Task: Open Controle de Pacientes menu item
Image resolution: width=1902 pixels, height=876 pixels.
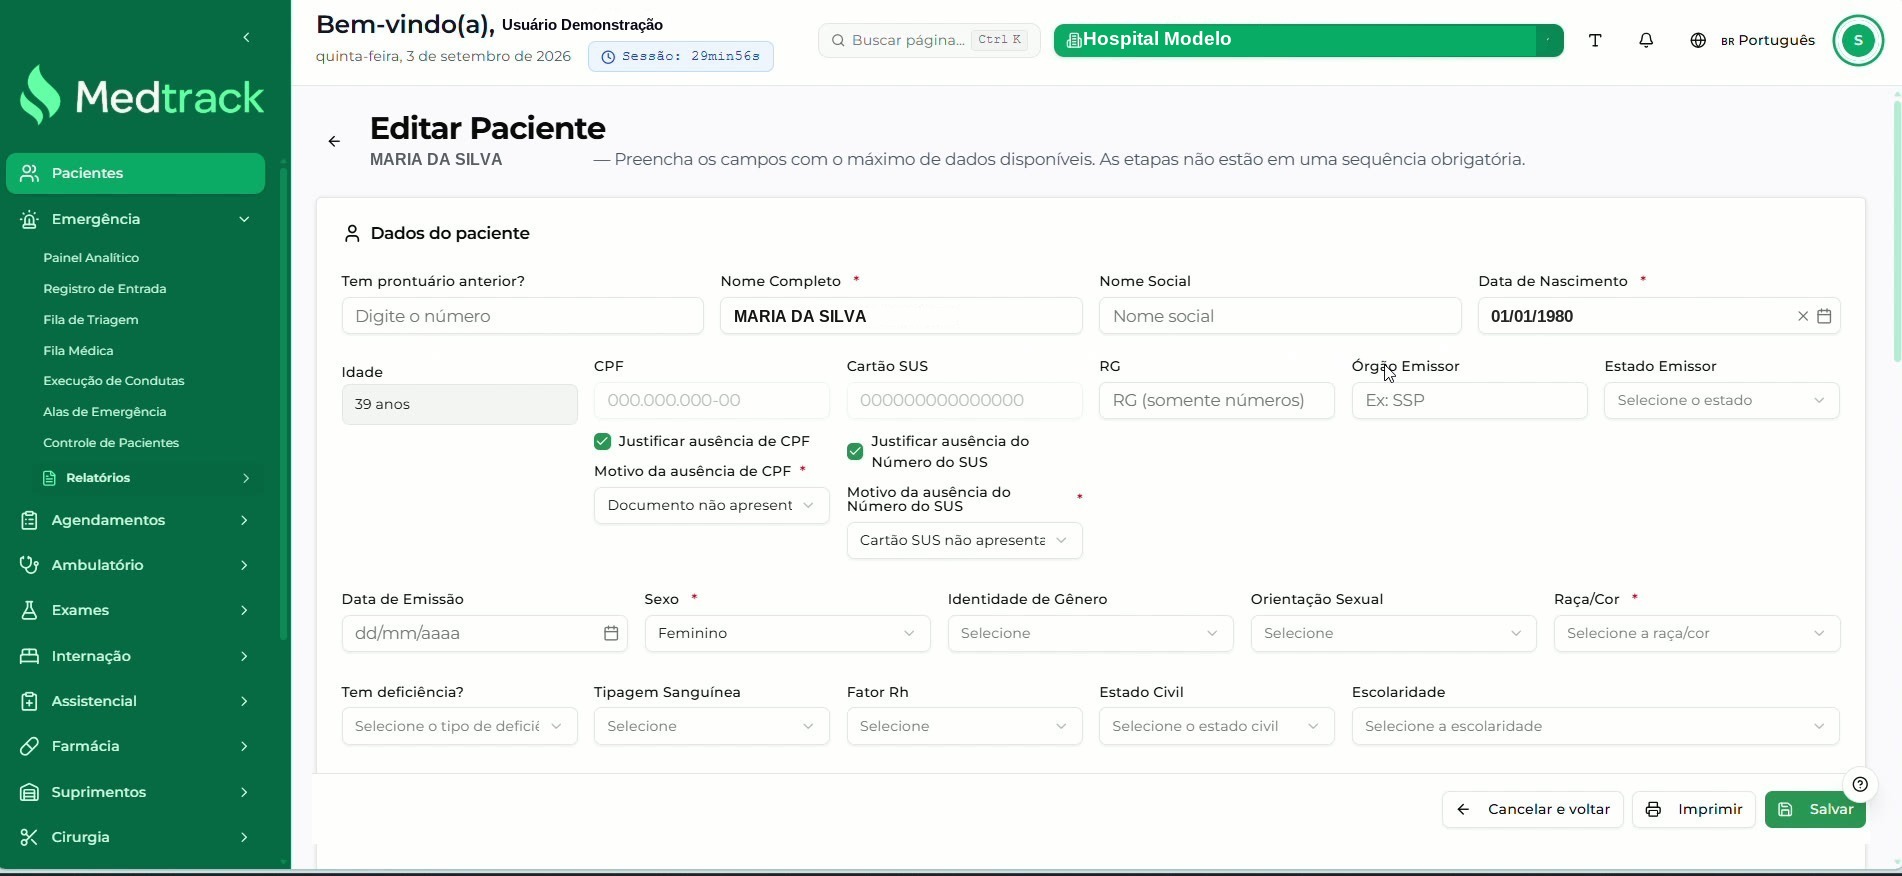Action: click(111, 443)
